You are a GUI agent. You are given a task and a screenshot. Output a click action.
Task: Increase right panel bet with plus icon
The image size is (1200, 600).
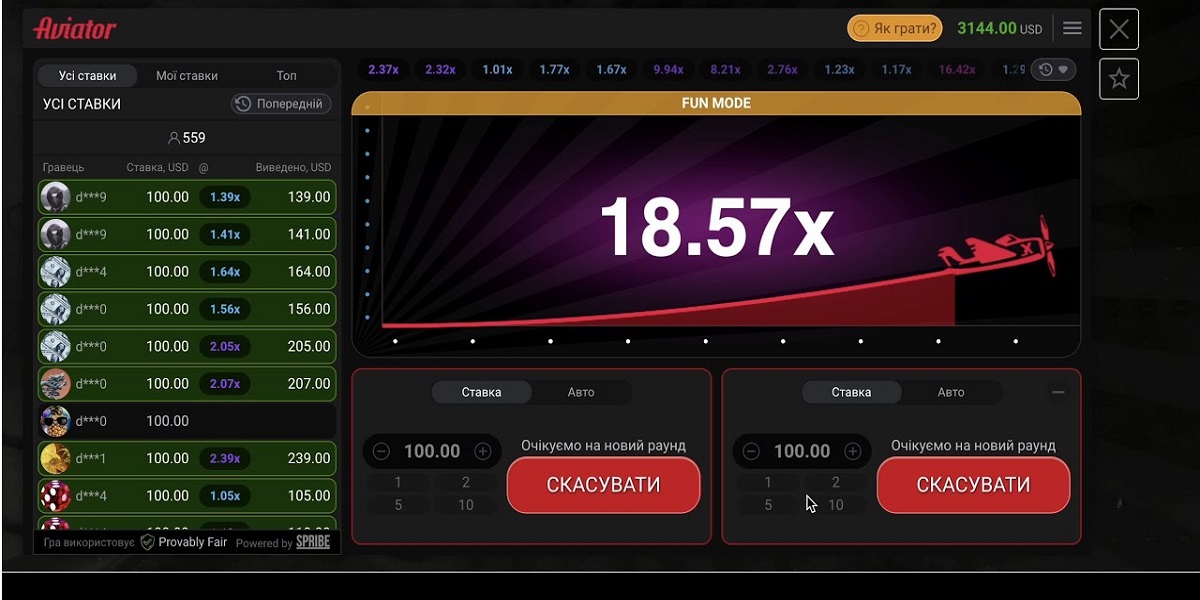853,451
